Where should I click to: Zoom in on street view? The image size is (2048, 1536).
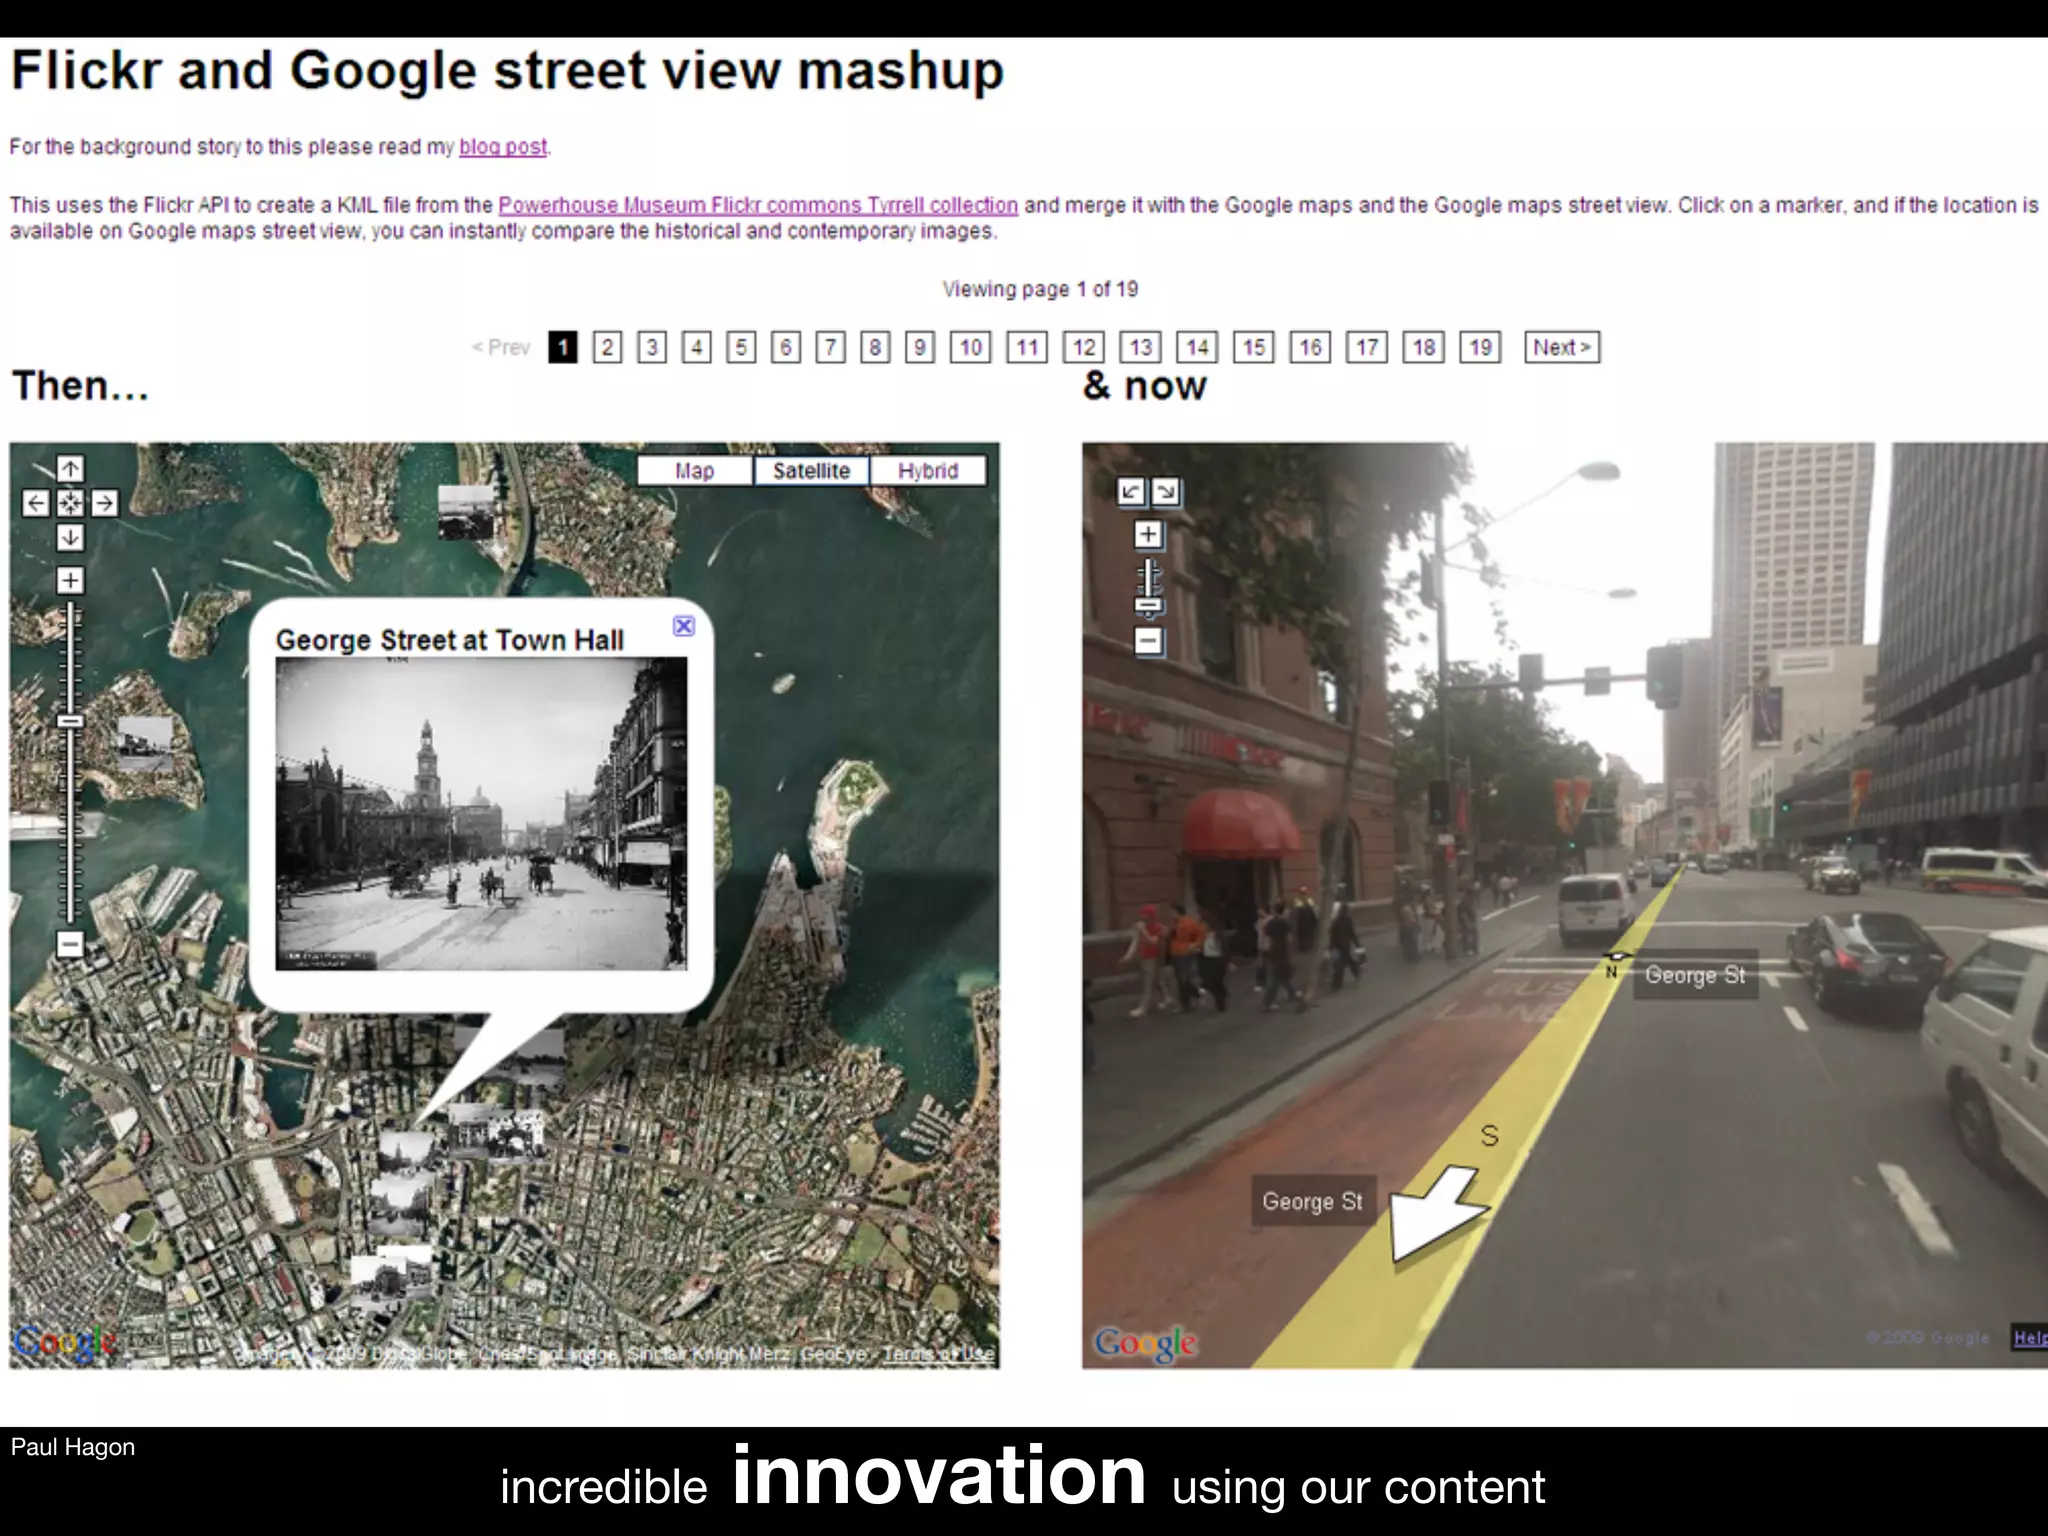tap(1148, 534)
